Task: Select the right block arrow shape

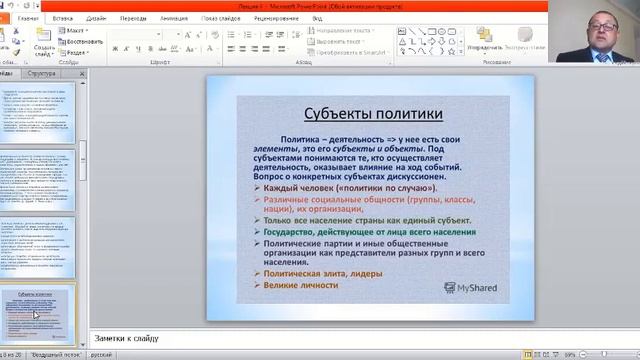Action: [x=432, y=42]
